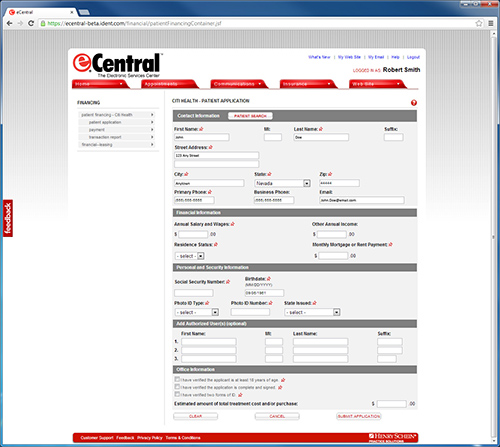The width and height of the screenshot is (500, 447).
Task: Click the Terms & Conditions footer link
Action: pos(183,438)
